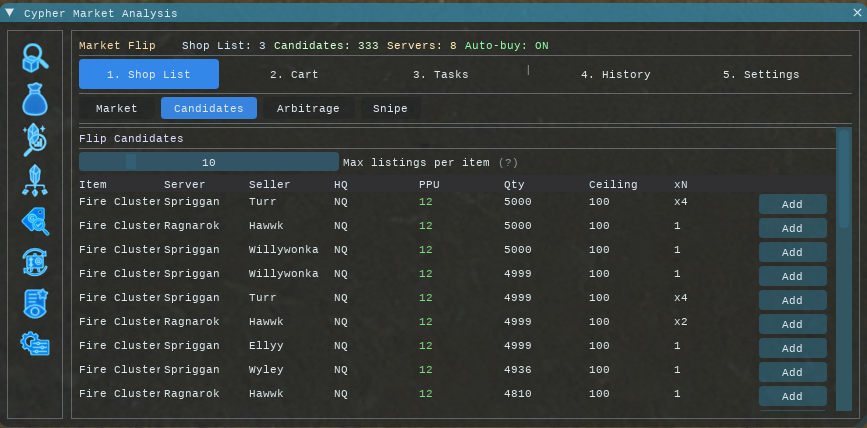Image resolution: width=867 pixels, height=428 pixels.
Task: Open the box search sidebar icon
Action: point(35,58)
